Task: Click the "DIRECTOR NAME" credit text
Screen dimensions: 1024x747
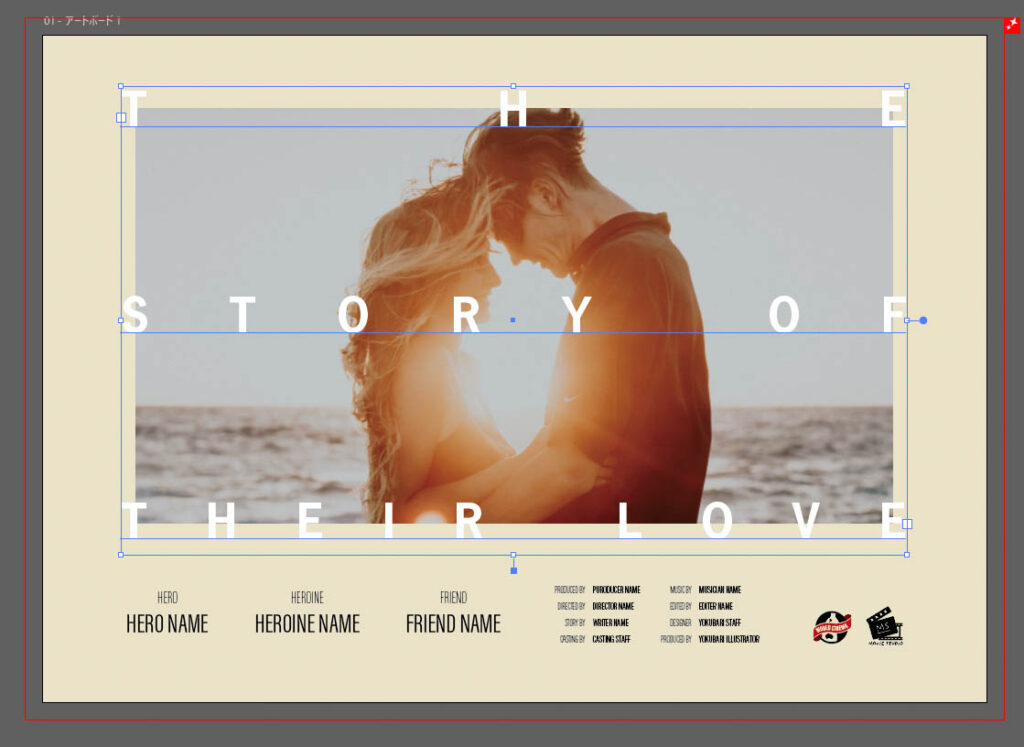Action: 613,606
